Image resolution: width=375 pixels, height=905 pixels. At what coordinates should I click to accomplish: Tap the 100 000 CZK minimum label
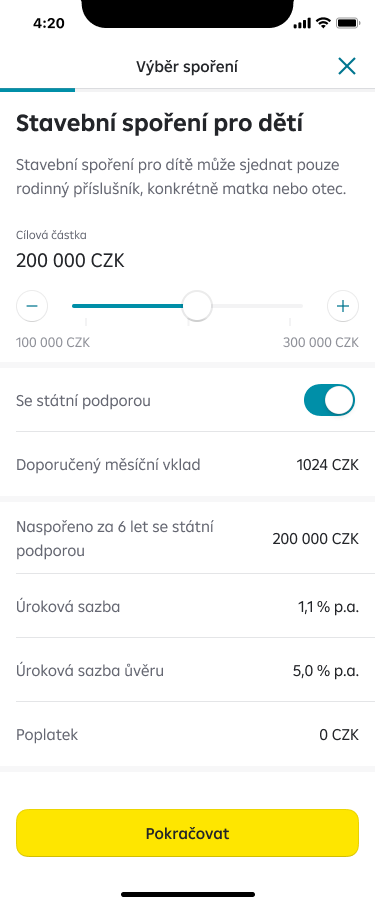(53, 342)
